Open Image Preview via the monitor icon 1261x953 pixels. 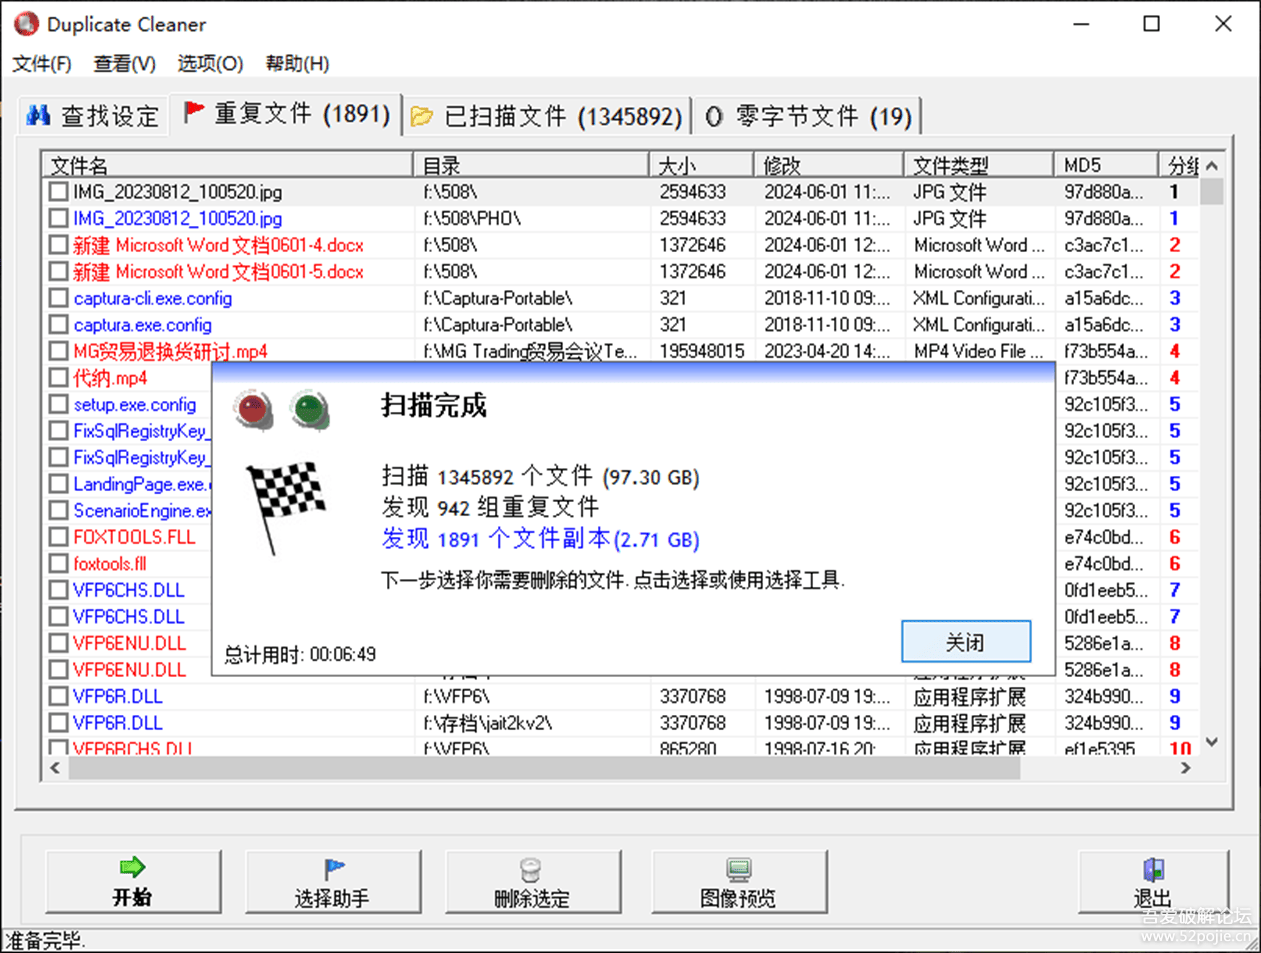click(x=739, y=869)
